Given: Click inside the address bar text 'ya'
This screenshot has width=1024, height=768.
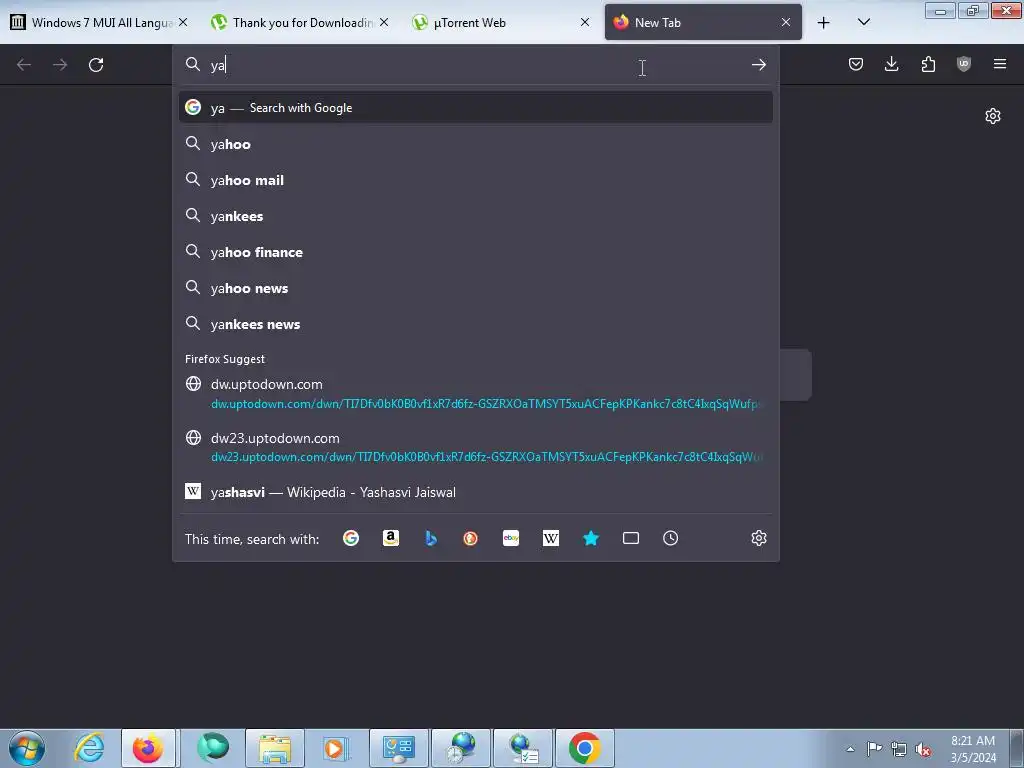Looking at the screenshot, I should point(218,65).
